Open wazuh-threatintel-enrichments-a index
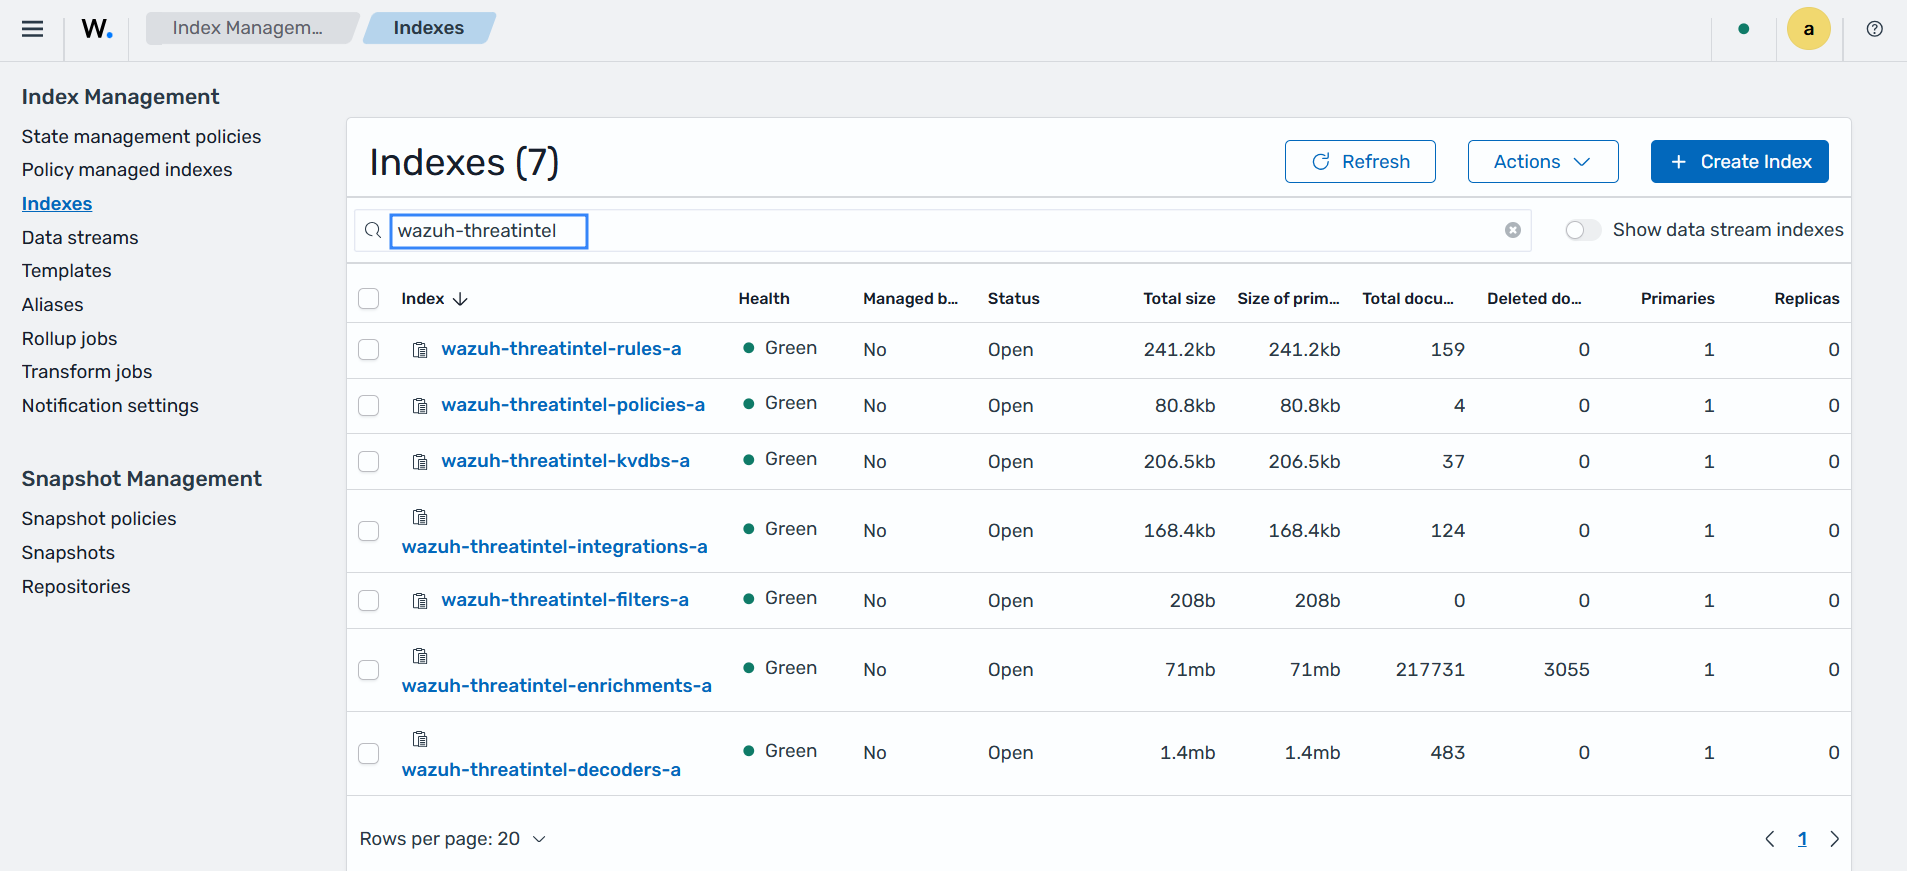Viewport: 1907px width, 871px height. (x=557, y=686)
